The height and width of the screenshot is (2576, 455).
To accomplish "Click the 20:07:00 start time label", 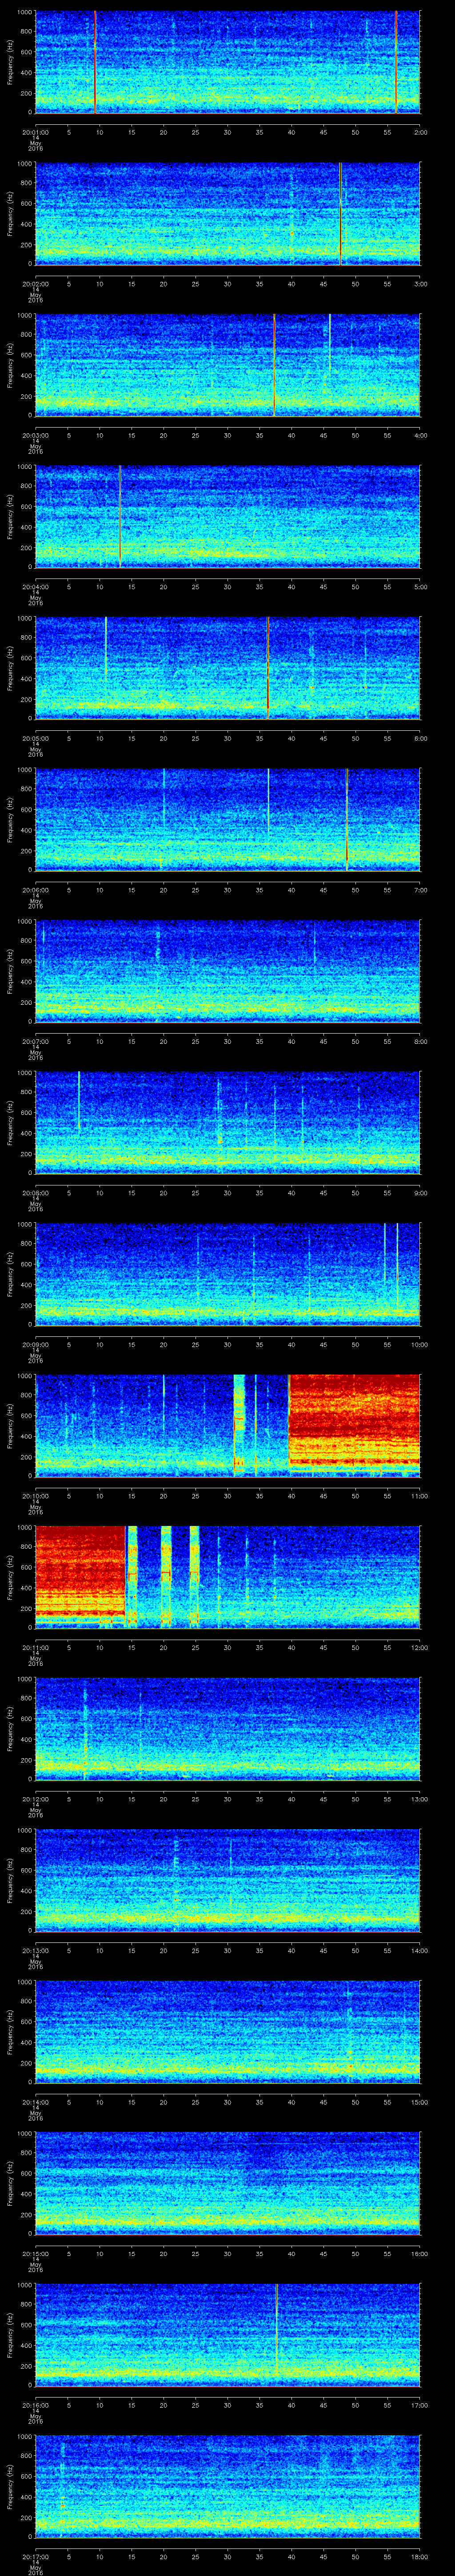I will click(36, 1041).
